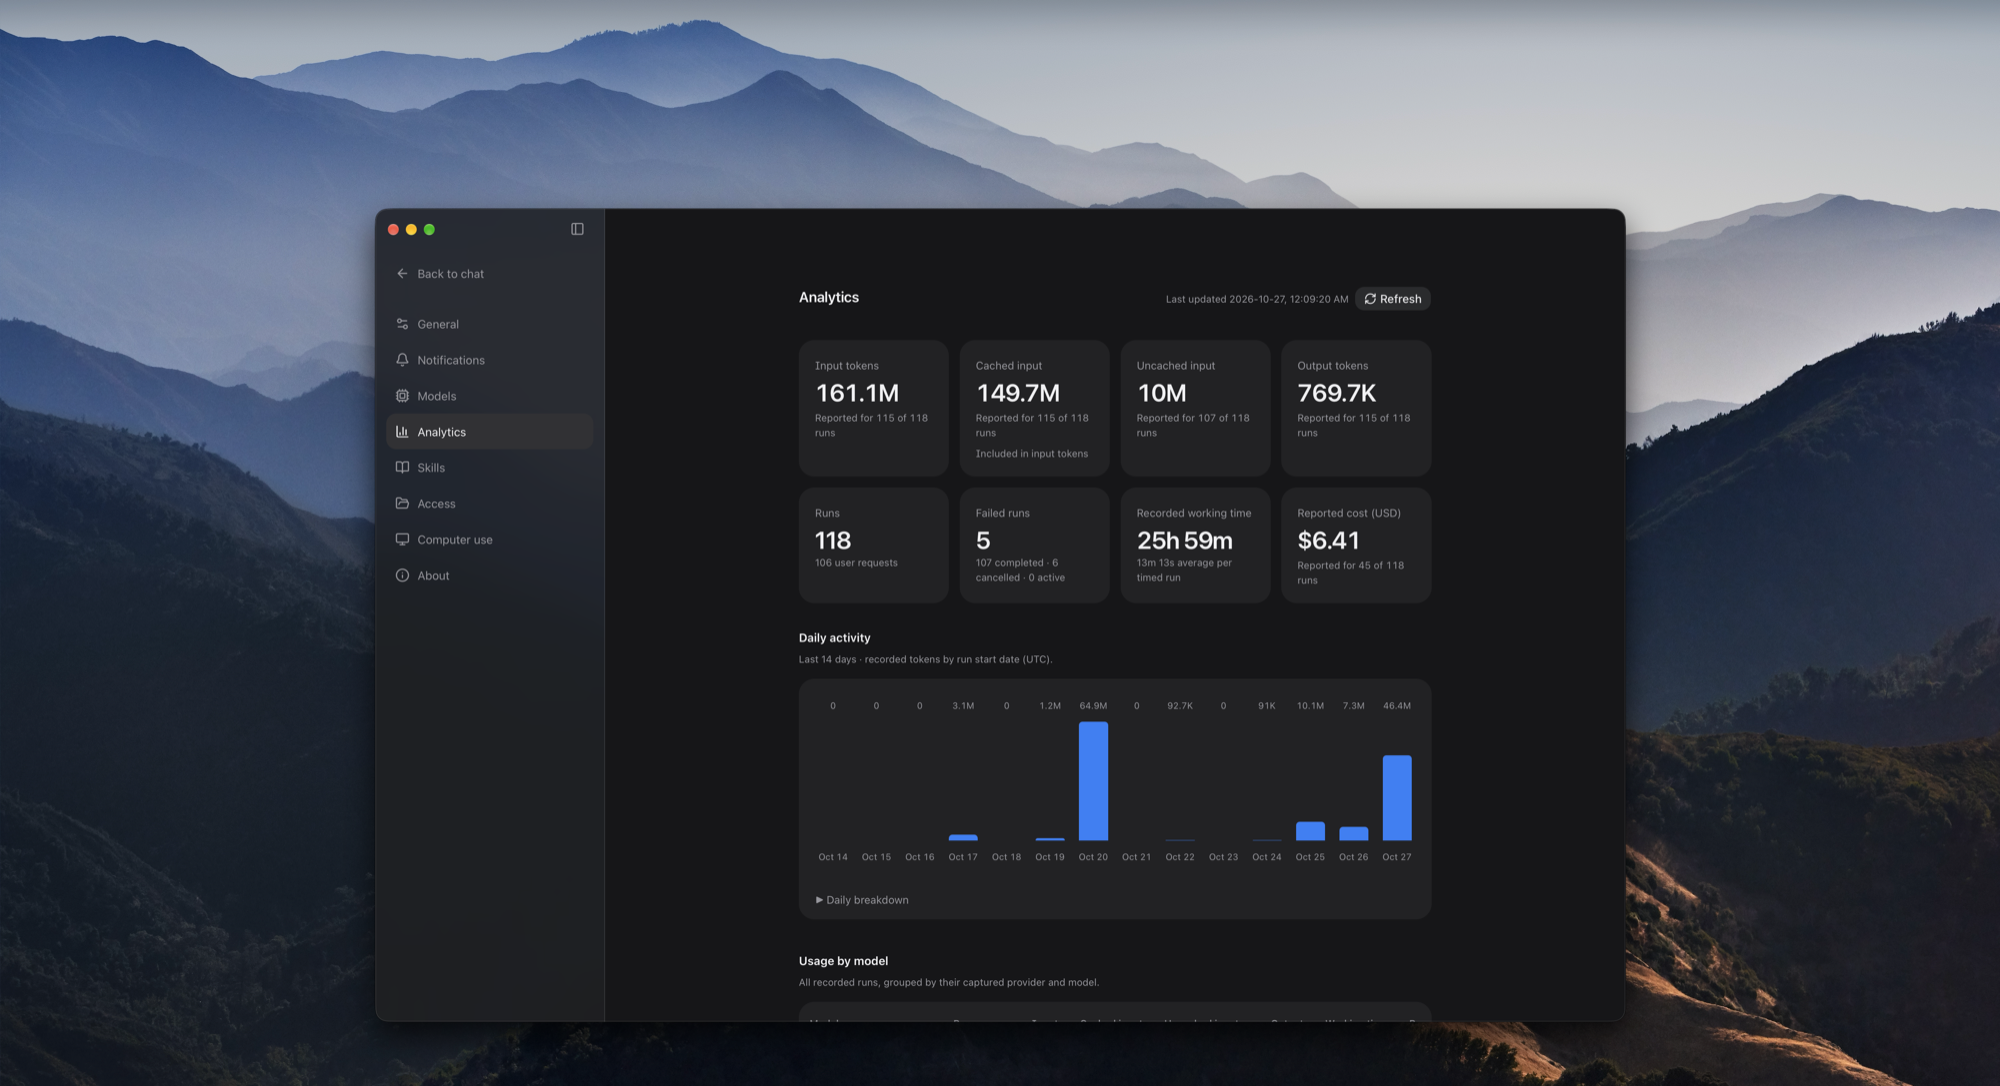
Task: Click the 161.1M input tokens value
Action: click(857, 393)
